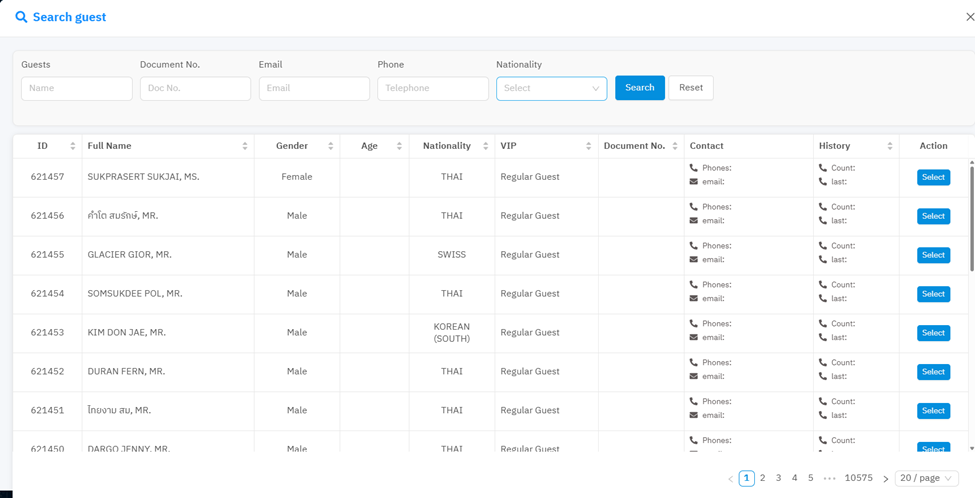Sort the table by ID column

72,146
